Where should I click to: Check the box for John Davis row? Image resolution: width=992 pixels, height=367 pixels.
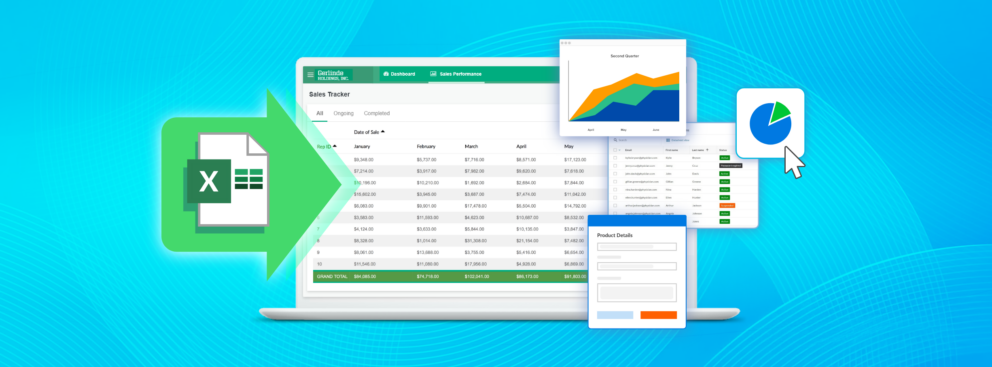click(x=615, y=173)
